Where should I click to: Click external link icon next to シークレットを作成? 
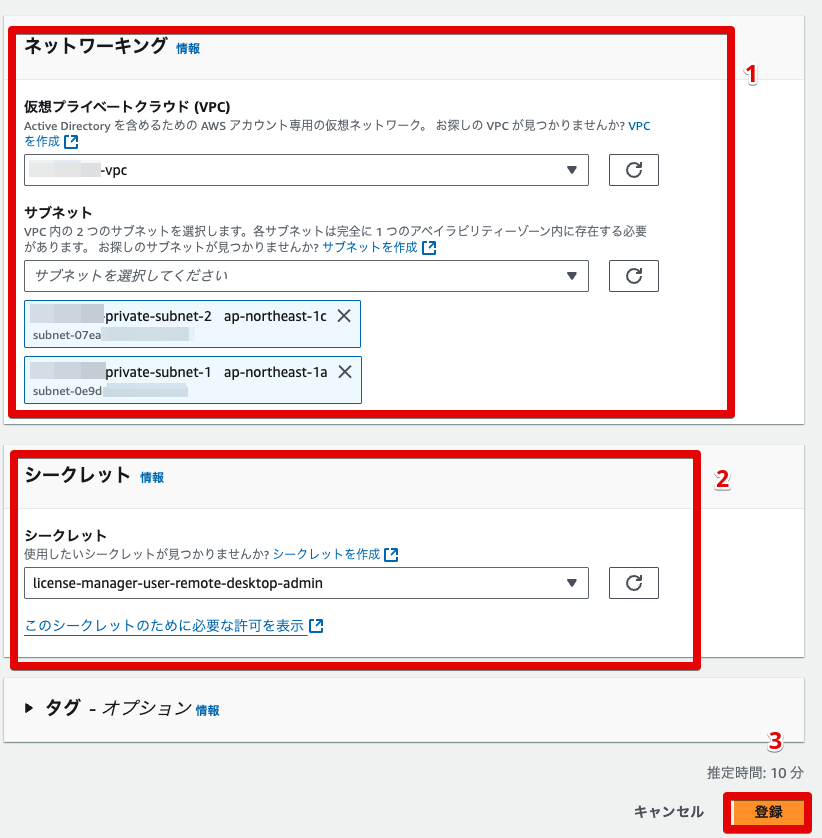(x=391, y=554)
